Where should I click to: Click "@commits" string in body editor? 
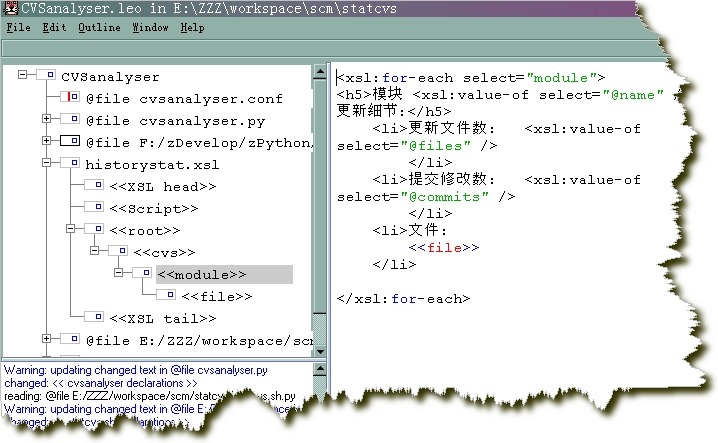[x=445, y=197]
